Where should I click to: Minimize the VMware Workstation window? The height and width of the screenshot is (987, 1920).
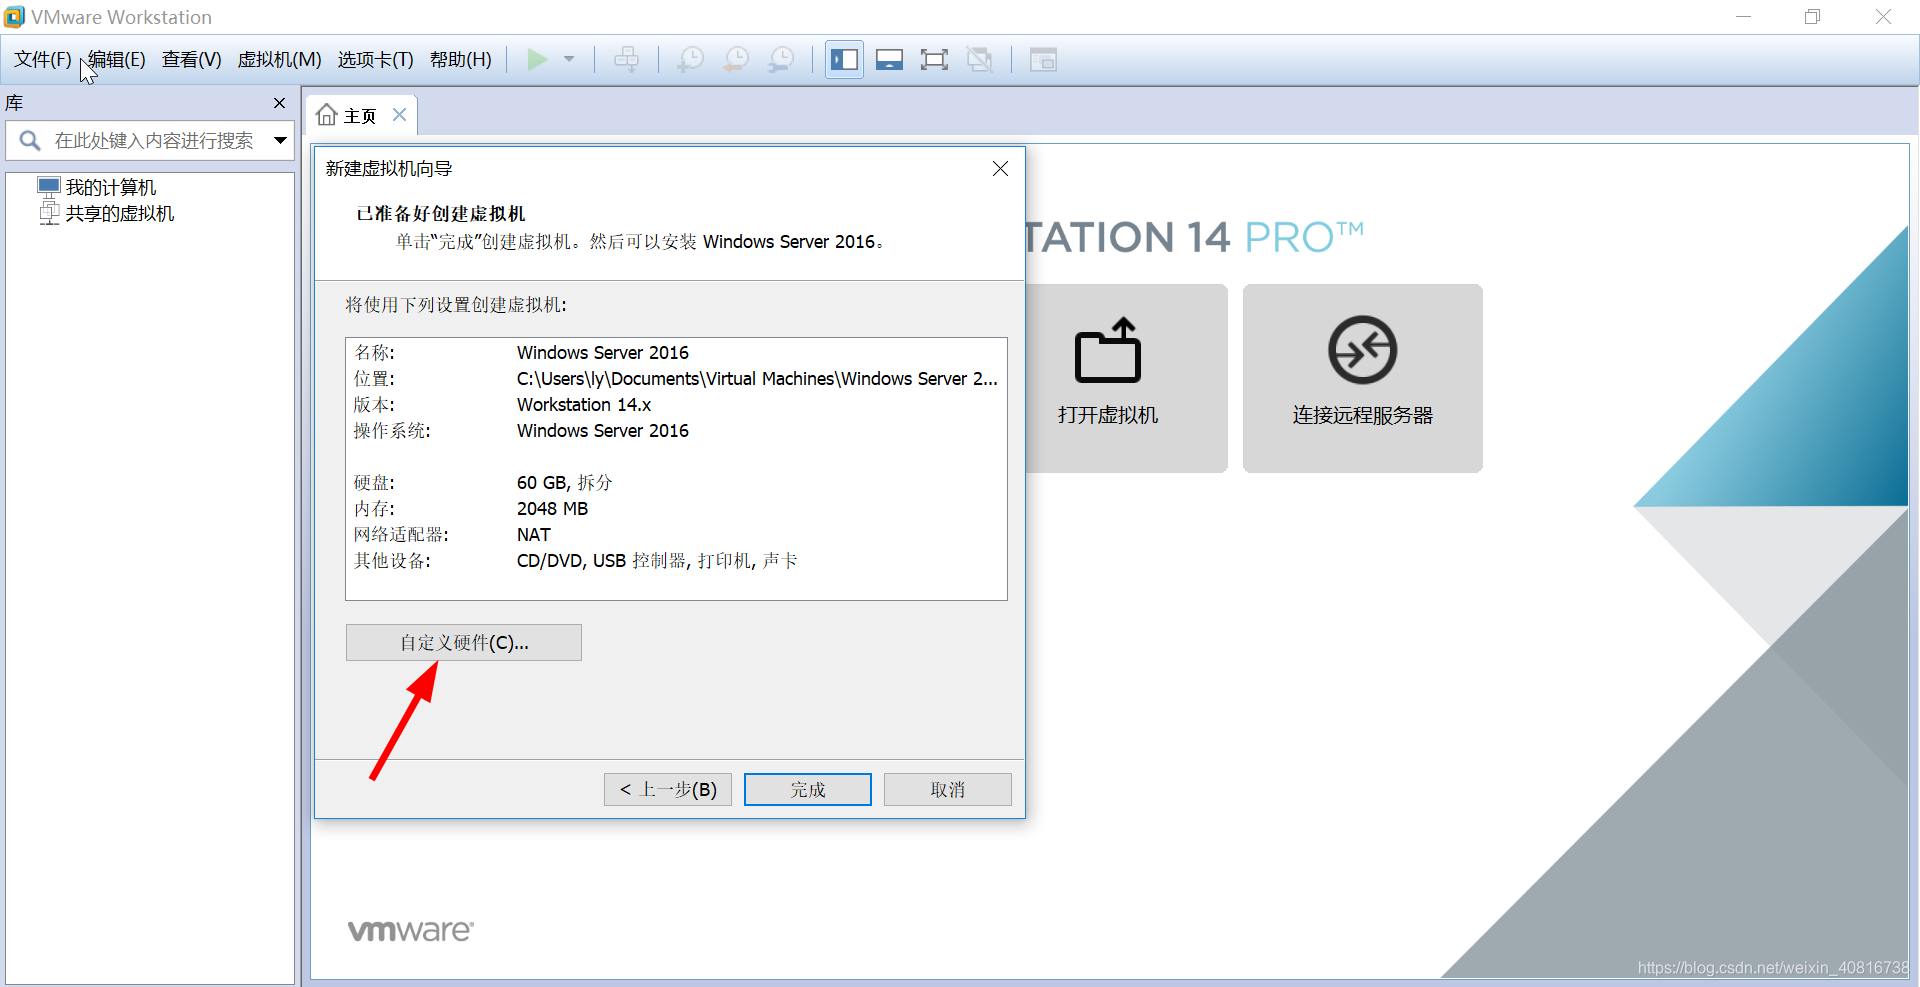pyautogui.click(x=1744, y=17)
